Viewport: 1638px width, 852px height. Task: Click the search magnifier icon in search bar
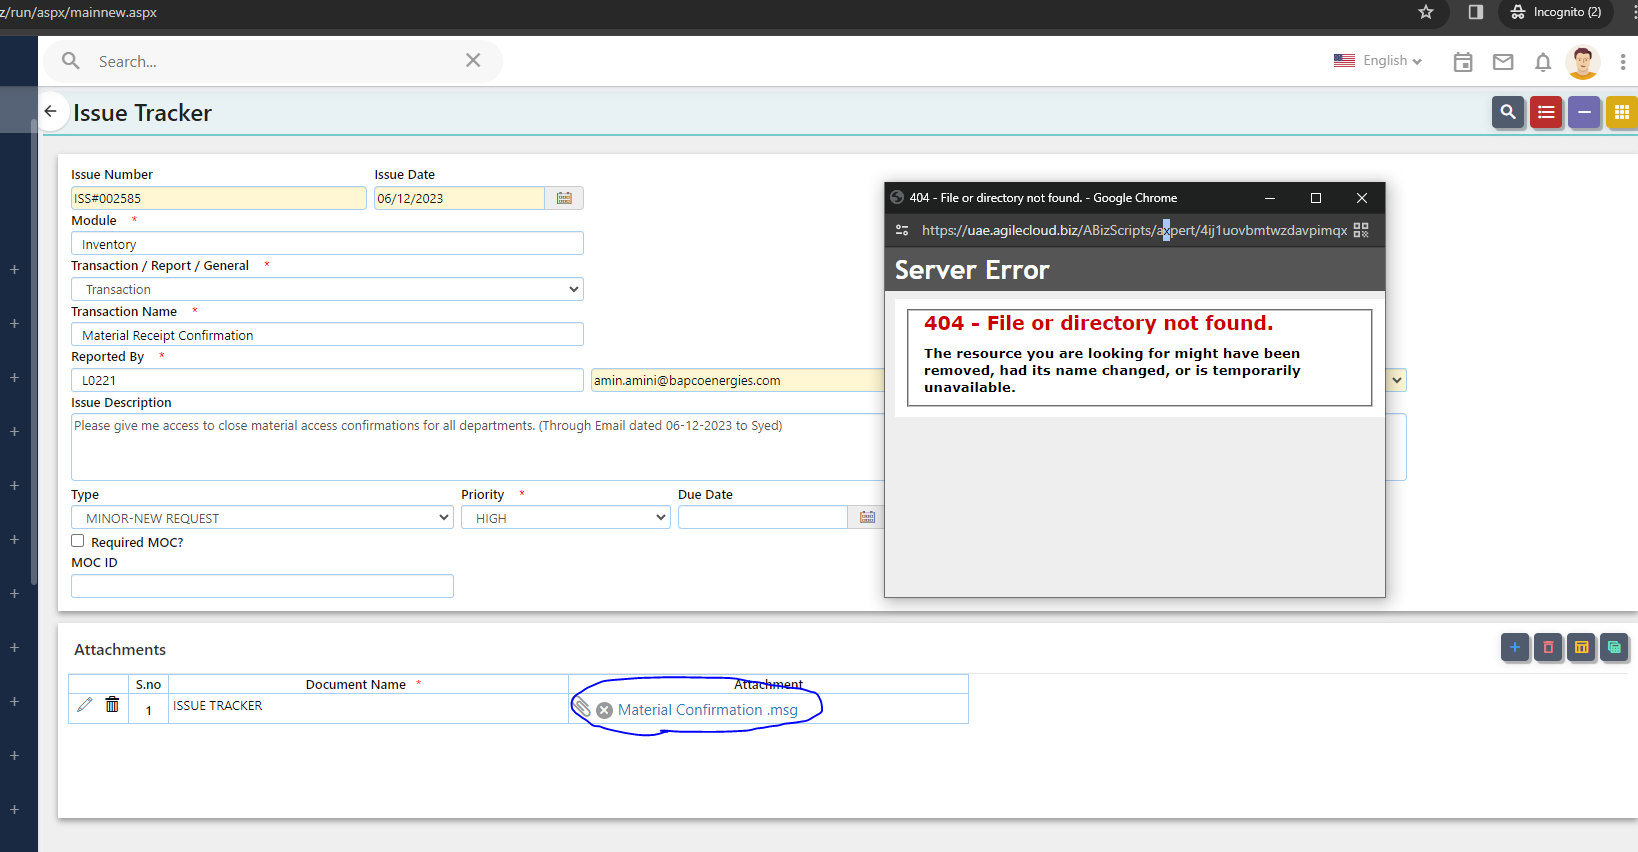(x=71, y=61)
